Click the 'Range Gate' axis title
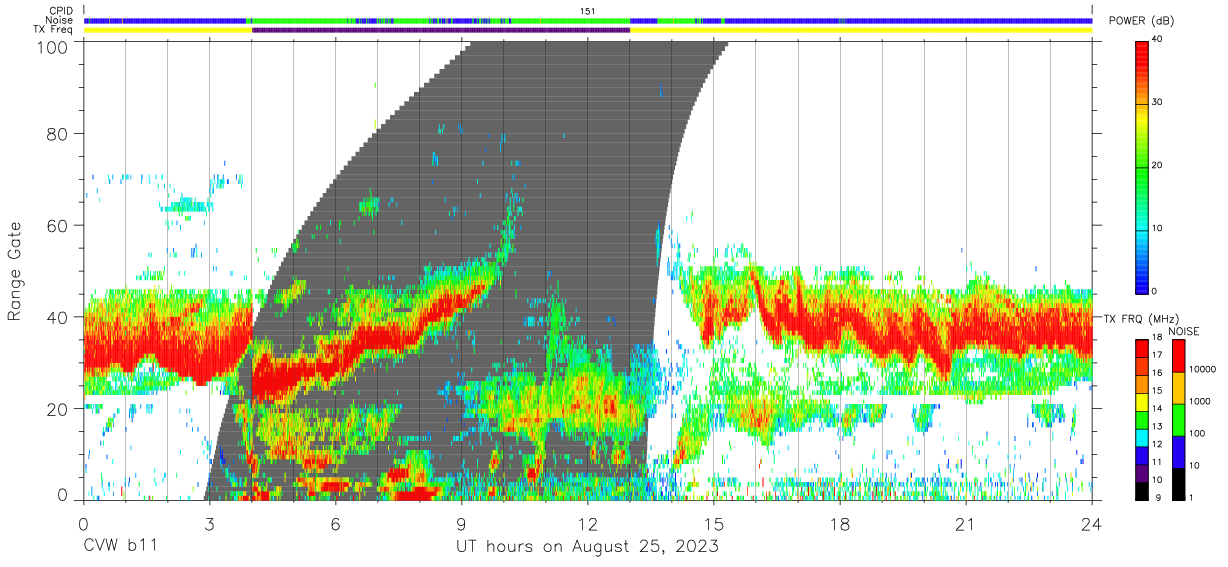The height and width of the screenshot is (567, 1228). click(15, 271)
